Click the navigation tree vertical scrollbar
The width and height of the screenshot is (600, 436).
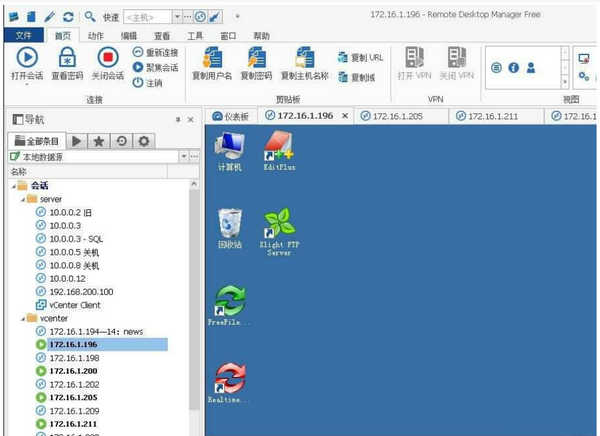[194, 299]
